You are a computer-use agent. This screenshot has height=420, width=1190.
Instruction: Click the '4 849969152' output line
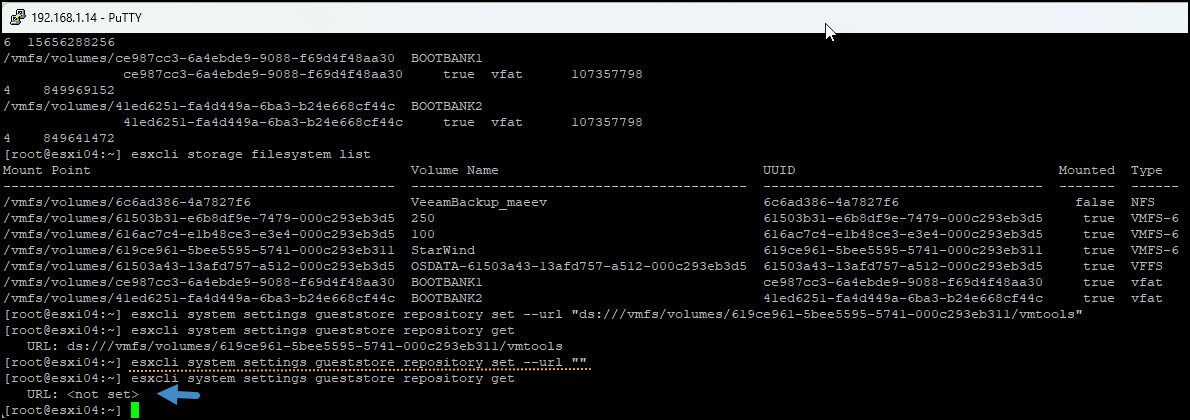point(59,90)
